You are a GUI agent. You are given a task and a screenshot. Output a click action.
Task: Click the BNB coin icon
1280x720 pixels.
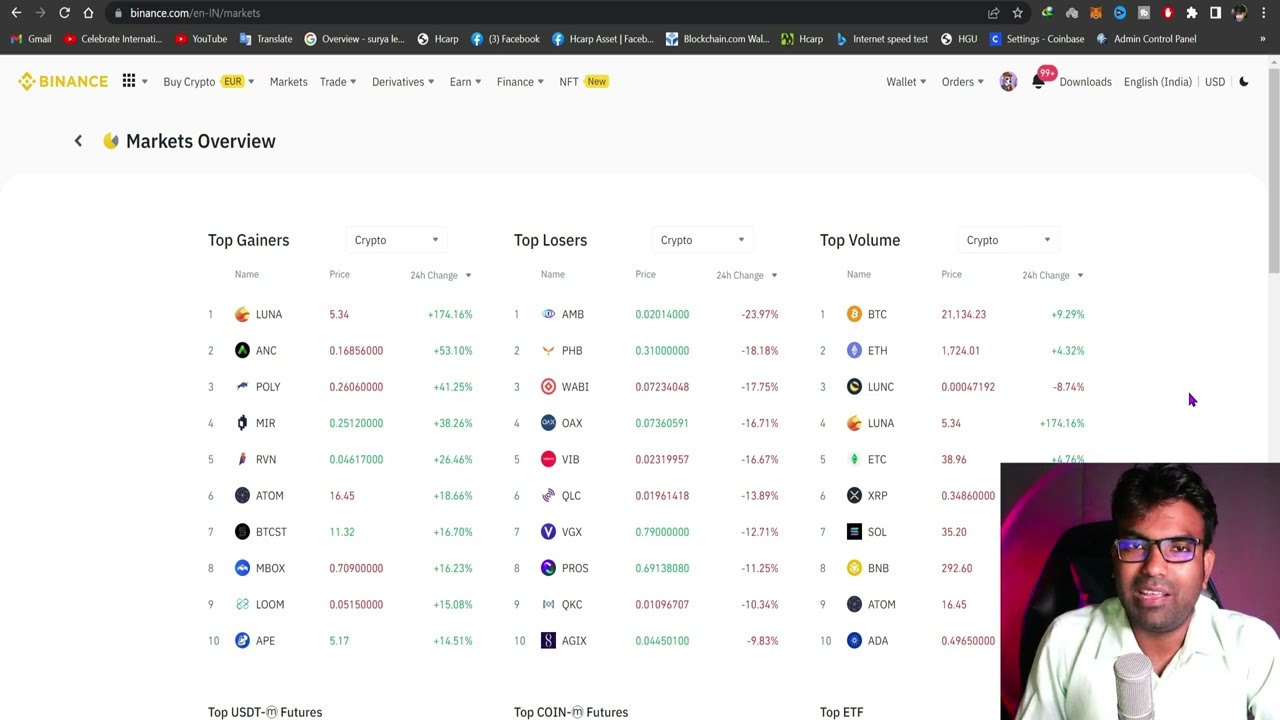(854, 568)
